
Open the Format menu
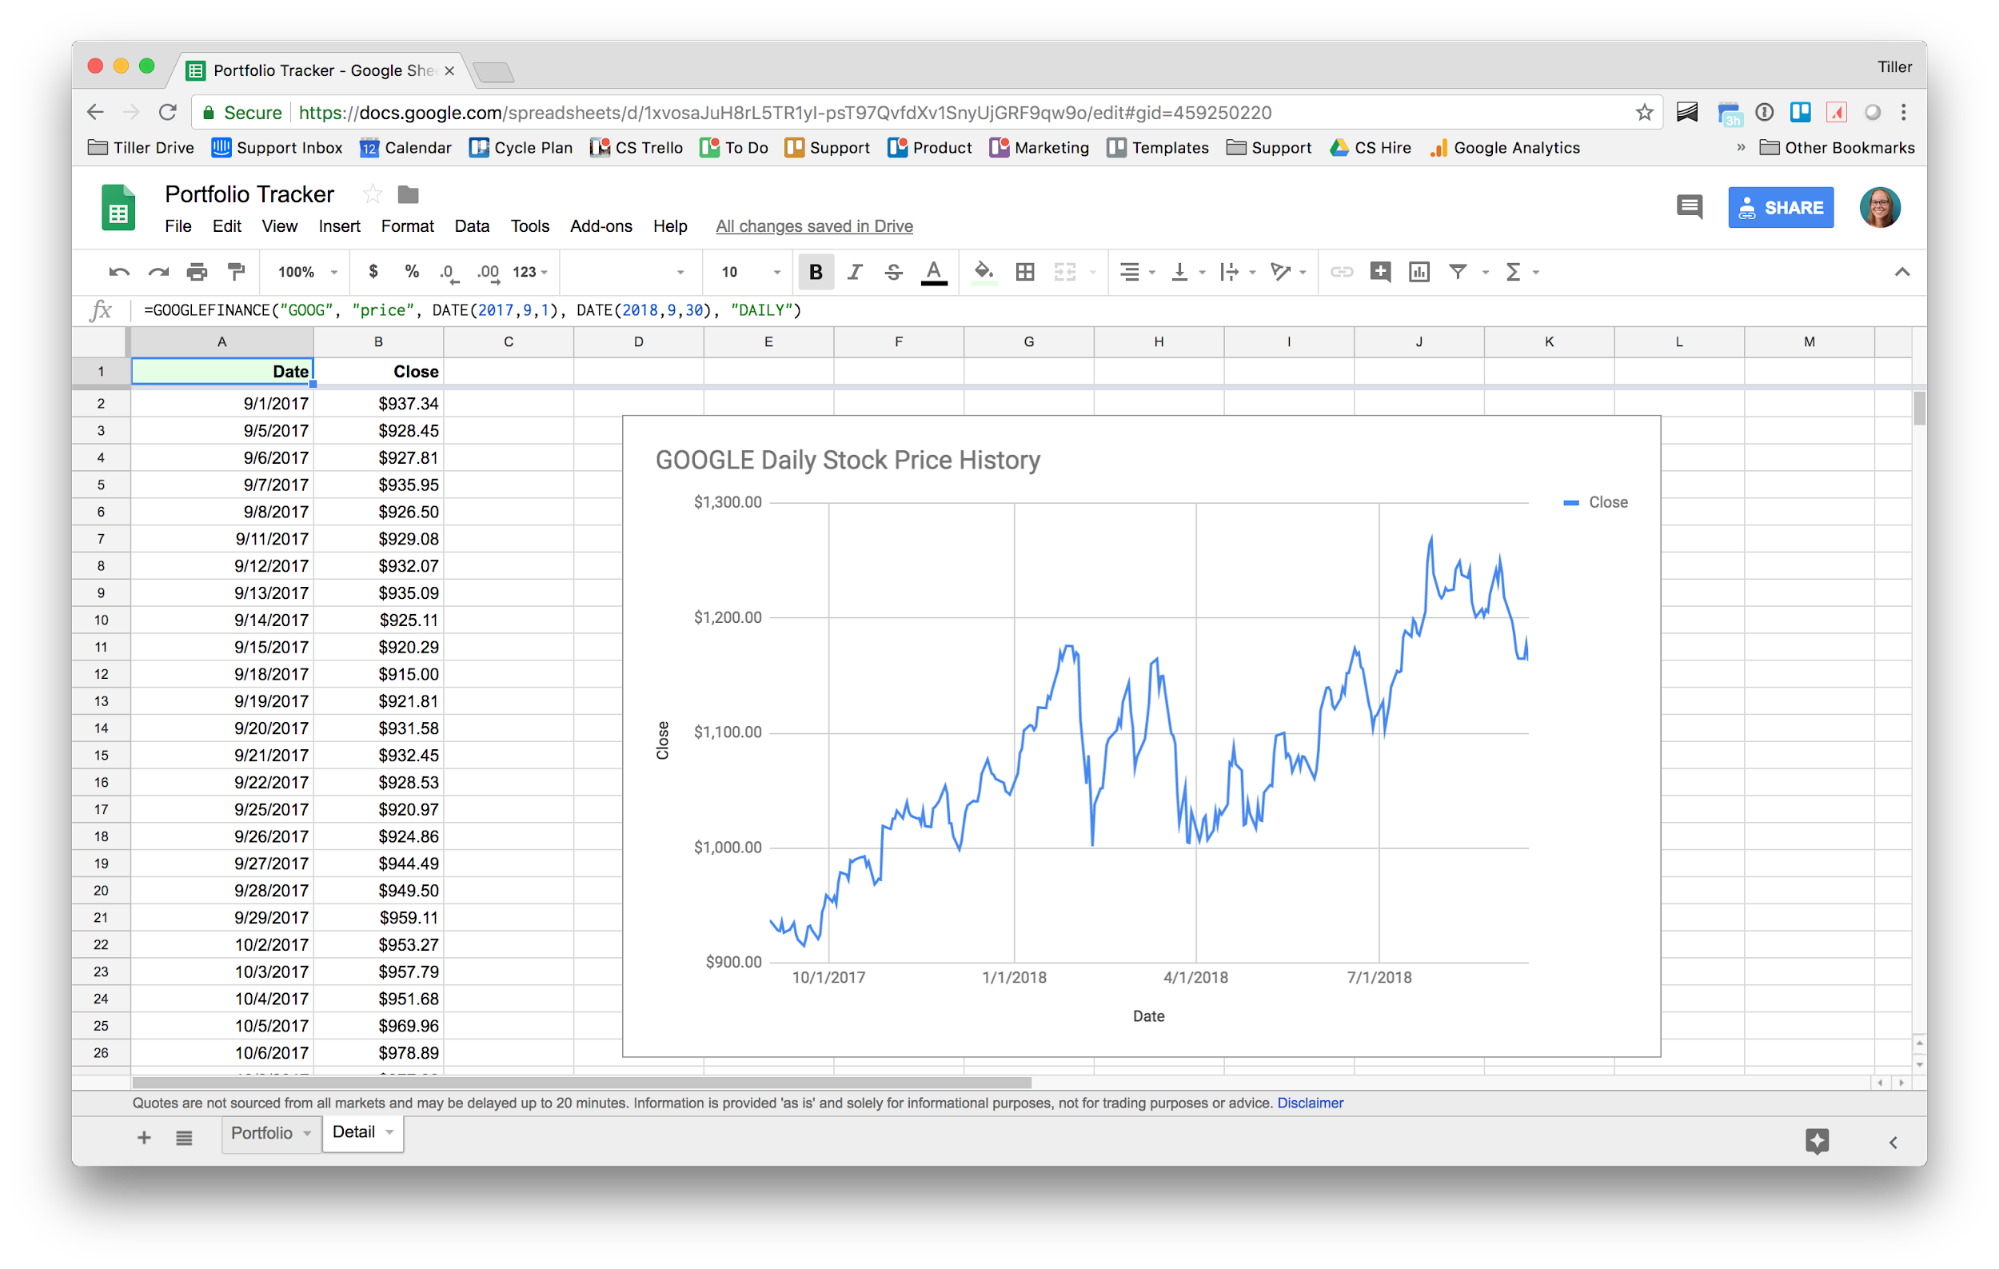click(x=407, y=226)
